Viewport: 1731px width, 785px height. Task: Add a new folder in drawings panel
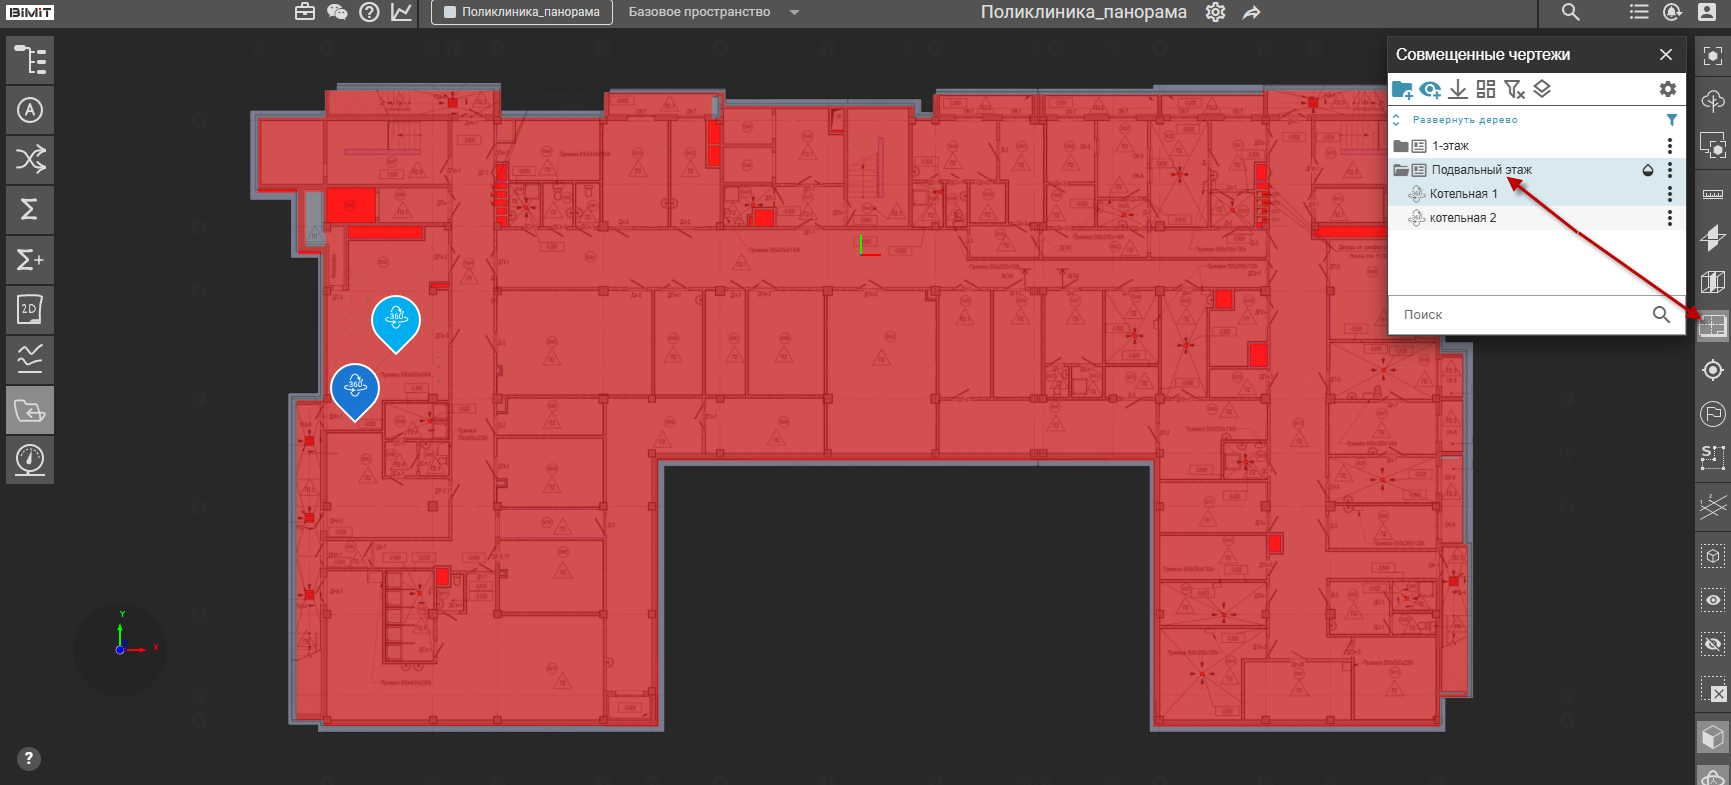coord(1402,90)
